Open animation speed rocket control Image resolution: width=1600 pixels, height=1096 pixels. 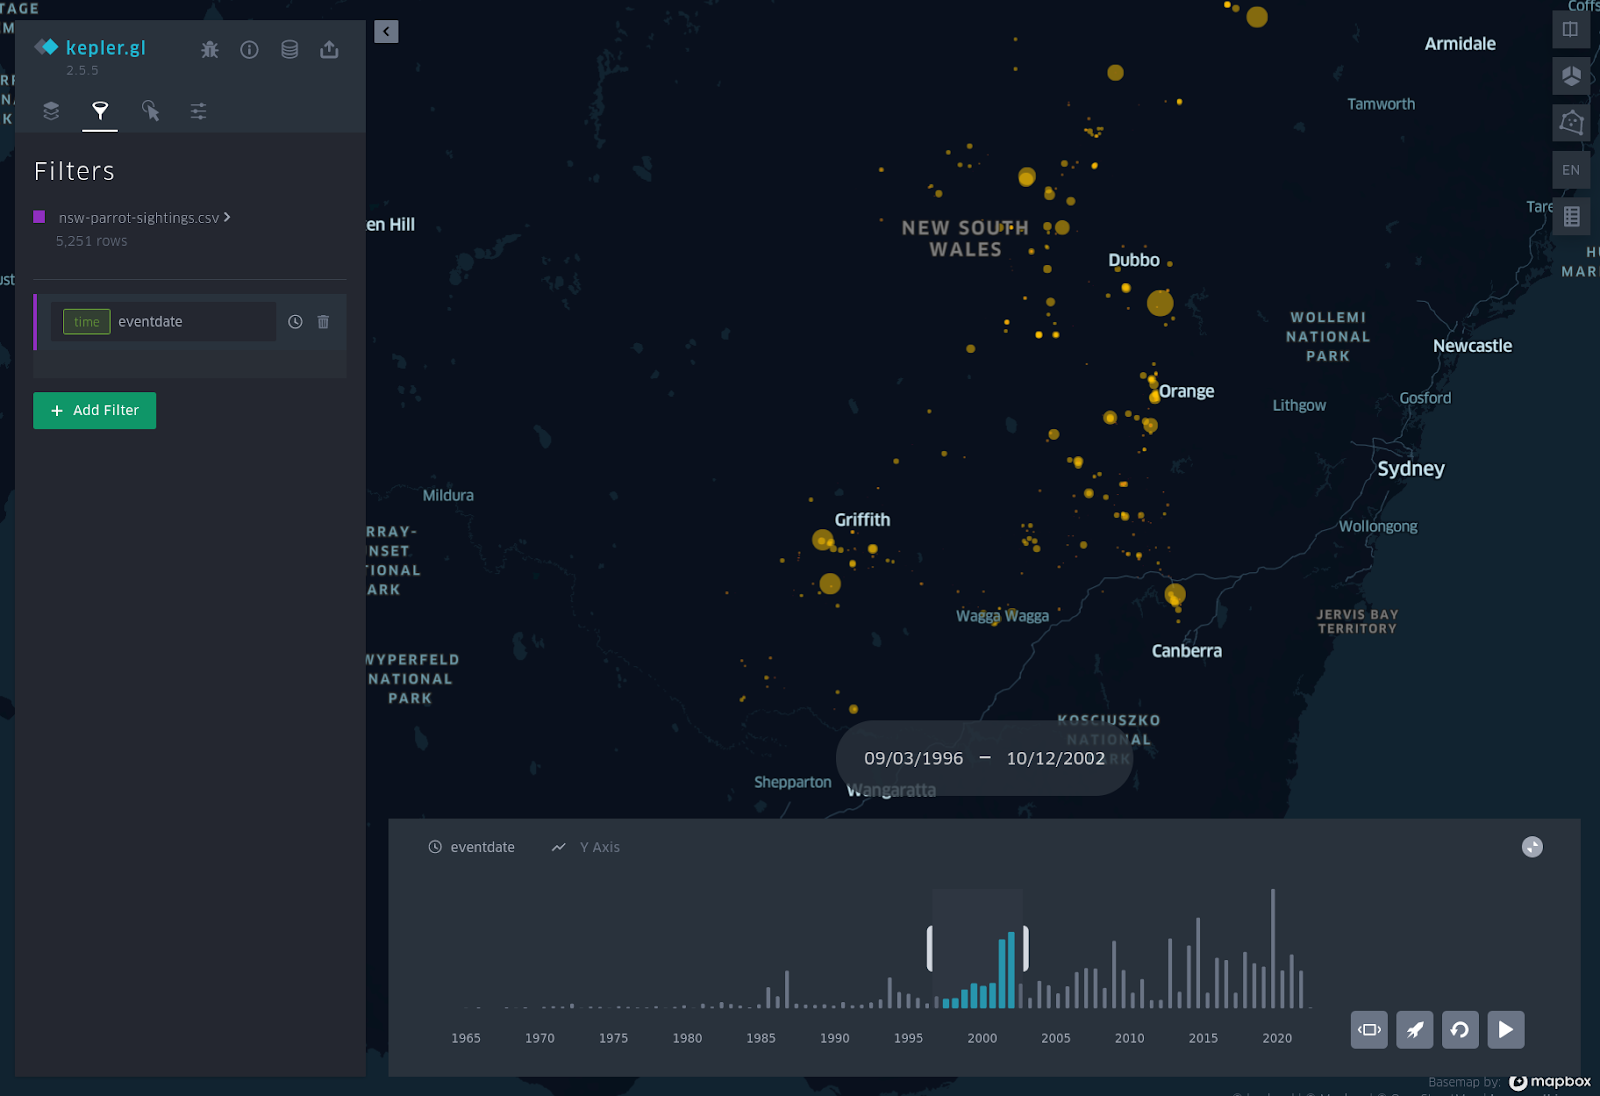point(1415,1030)
